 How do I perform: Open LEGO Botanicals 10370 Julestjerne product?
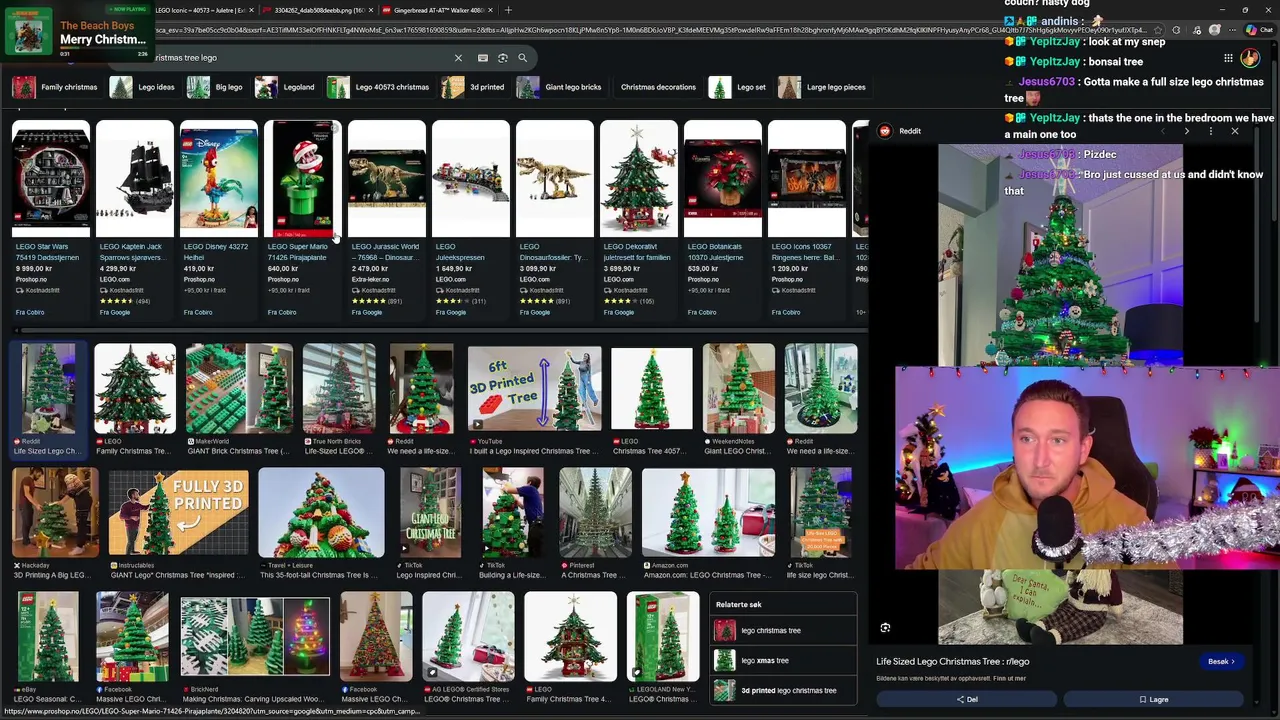(x=722, y=219)
